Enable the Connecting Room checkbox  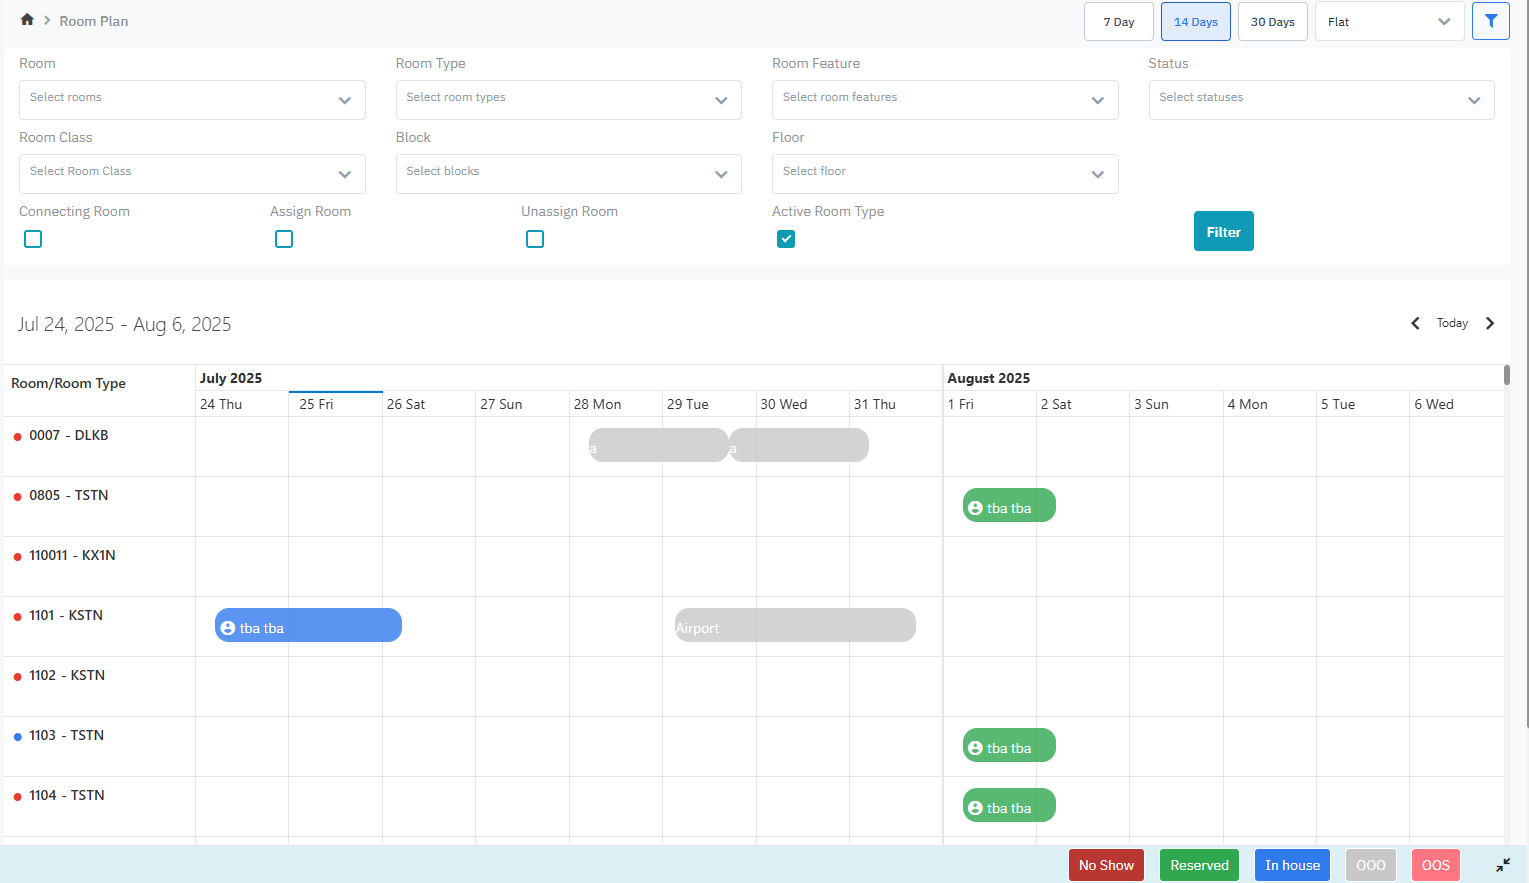coord(33,239)
